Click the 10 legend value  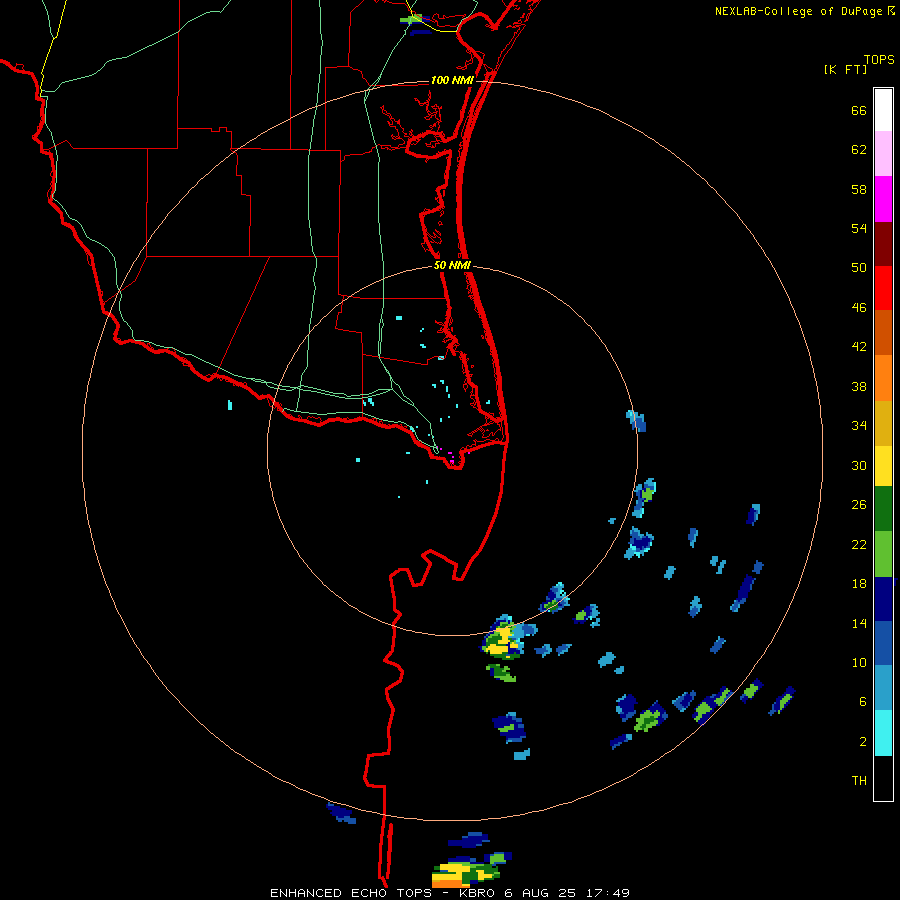pyautogui.click(x=859, y=663)
